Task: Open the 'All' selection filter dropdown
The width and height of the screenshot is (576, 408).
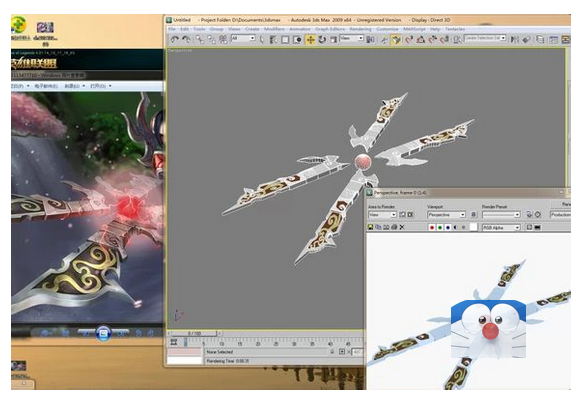Action: coord(243,38)
